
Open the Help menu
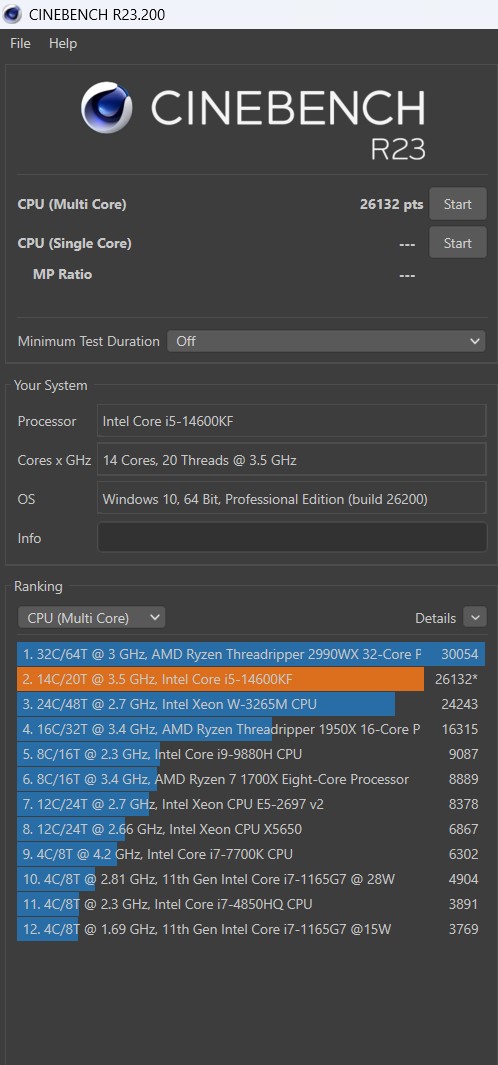click(x=63, y=43)
